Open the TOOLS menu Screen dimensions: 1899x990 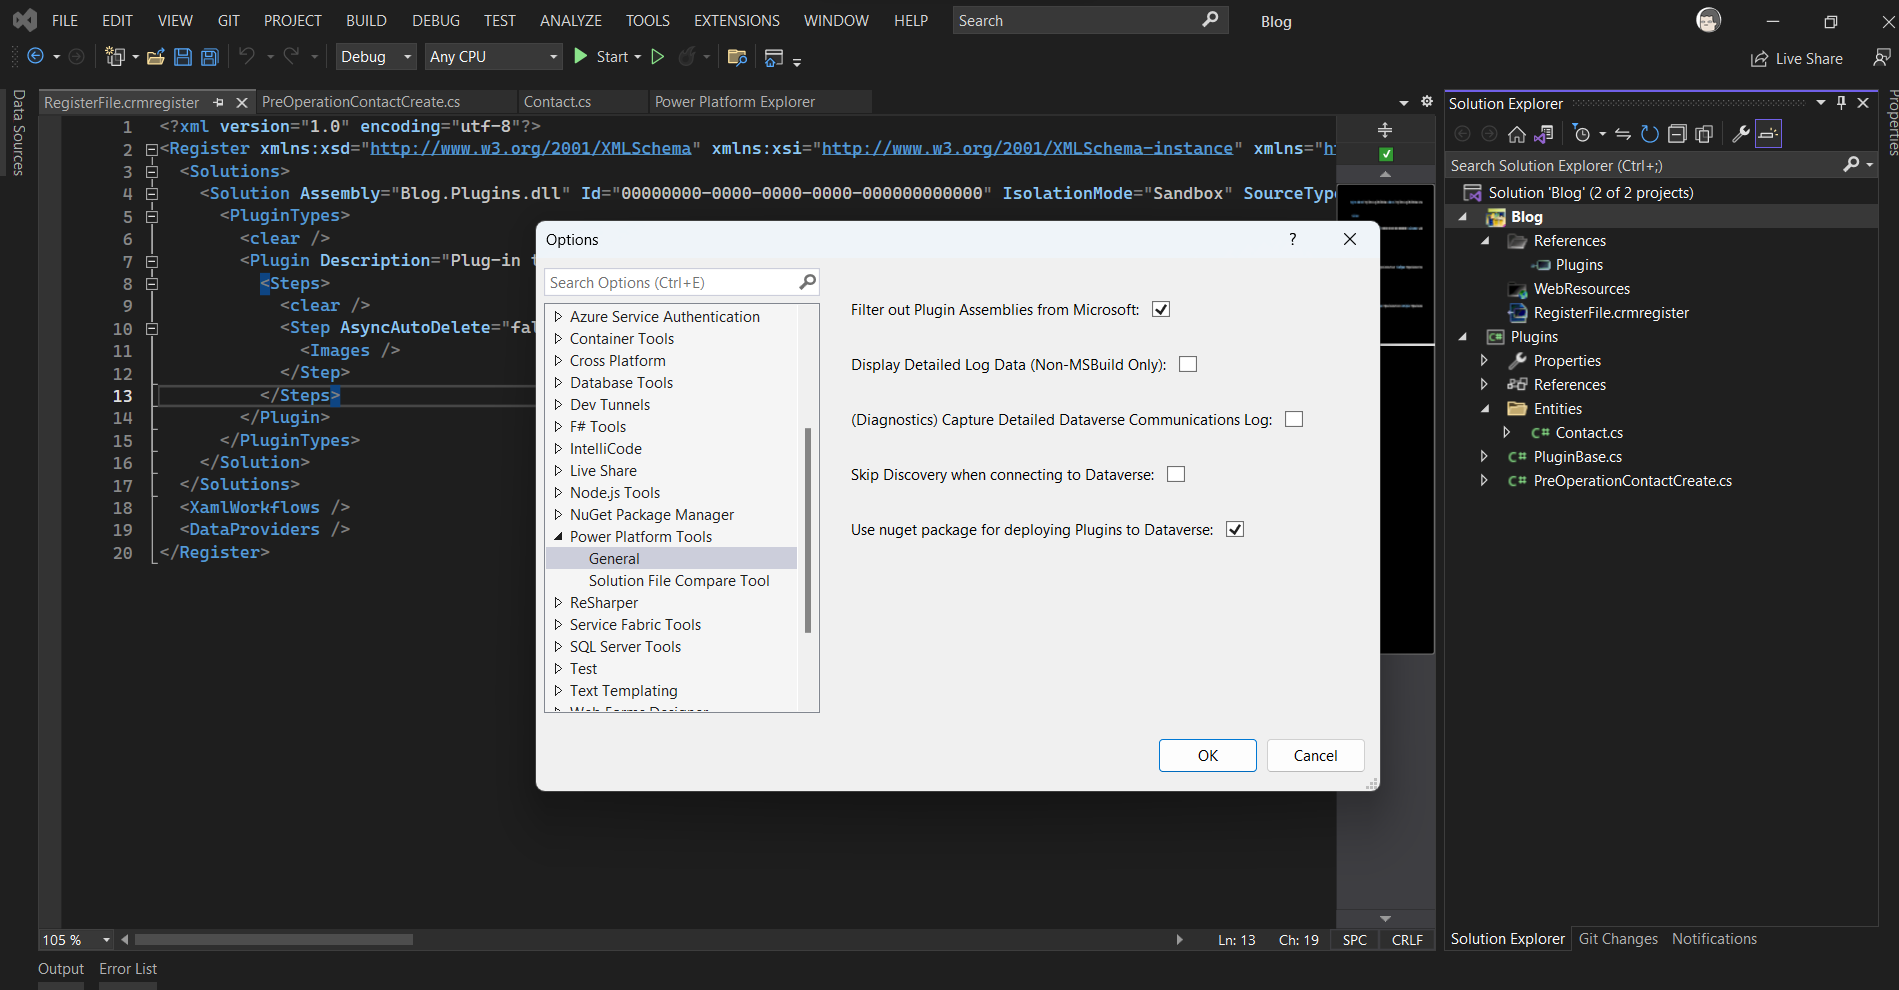648,20
